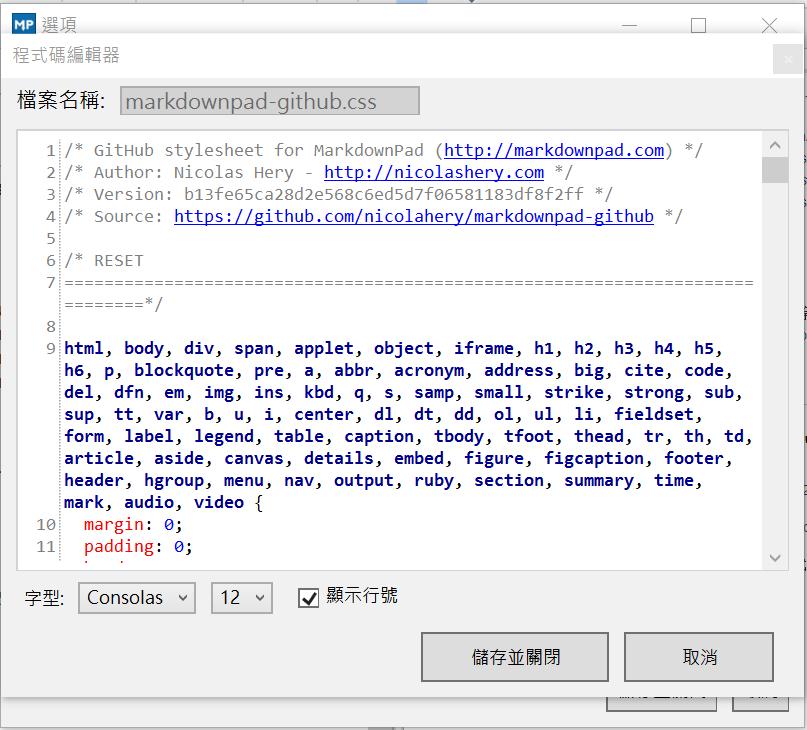
Task: Click the 'margin' property on line 10
Action: [114, 524]
